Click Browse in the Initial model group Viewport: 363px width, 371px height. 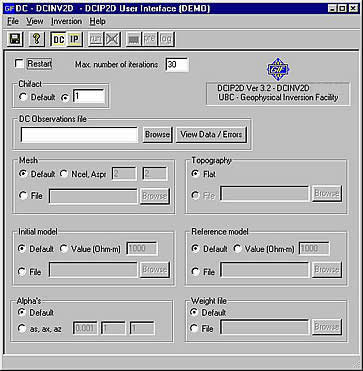point(155,270)
